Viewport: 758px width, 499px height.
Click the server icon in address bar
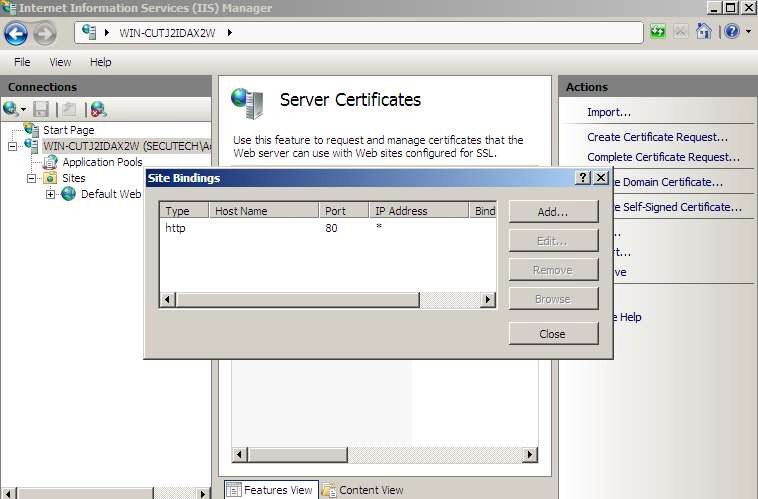89,32
